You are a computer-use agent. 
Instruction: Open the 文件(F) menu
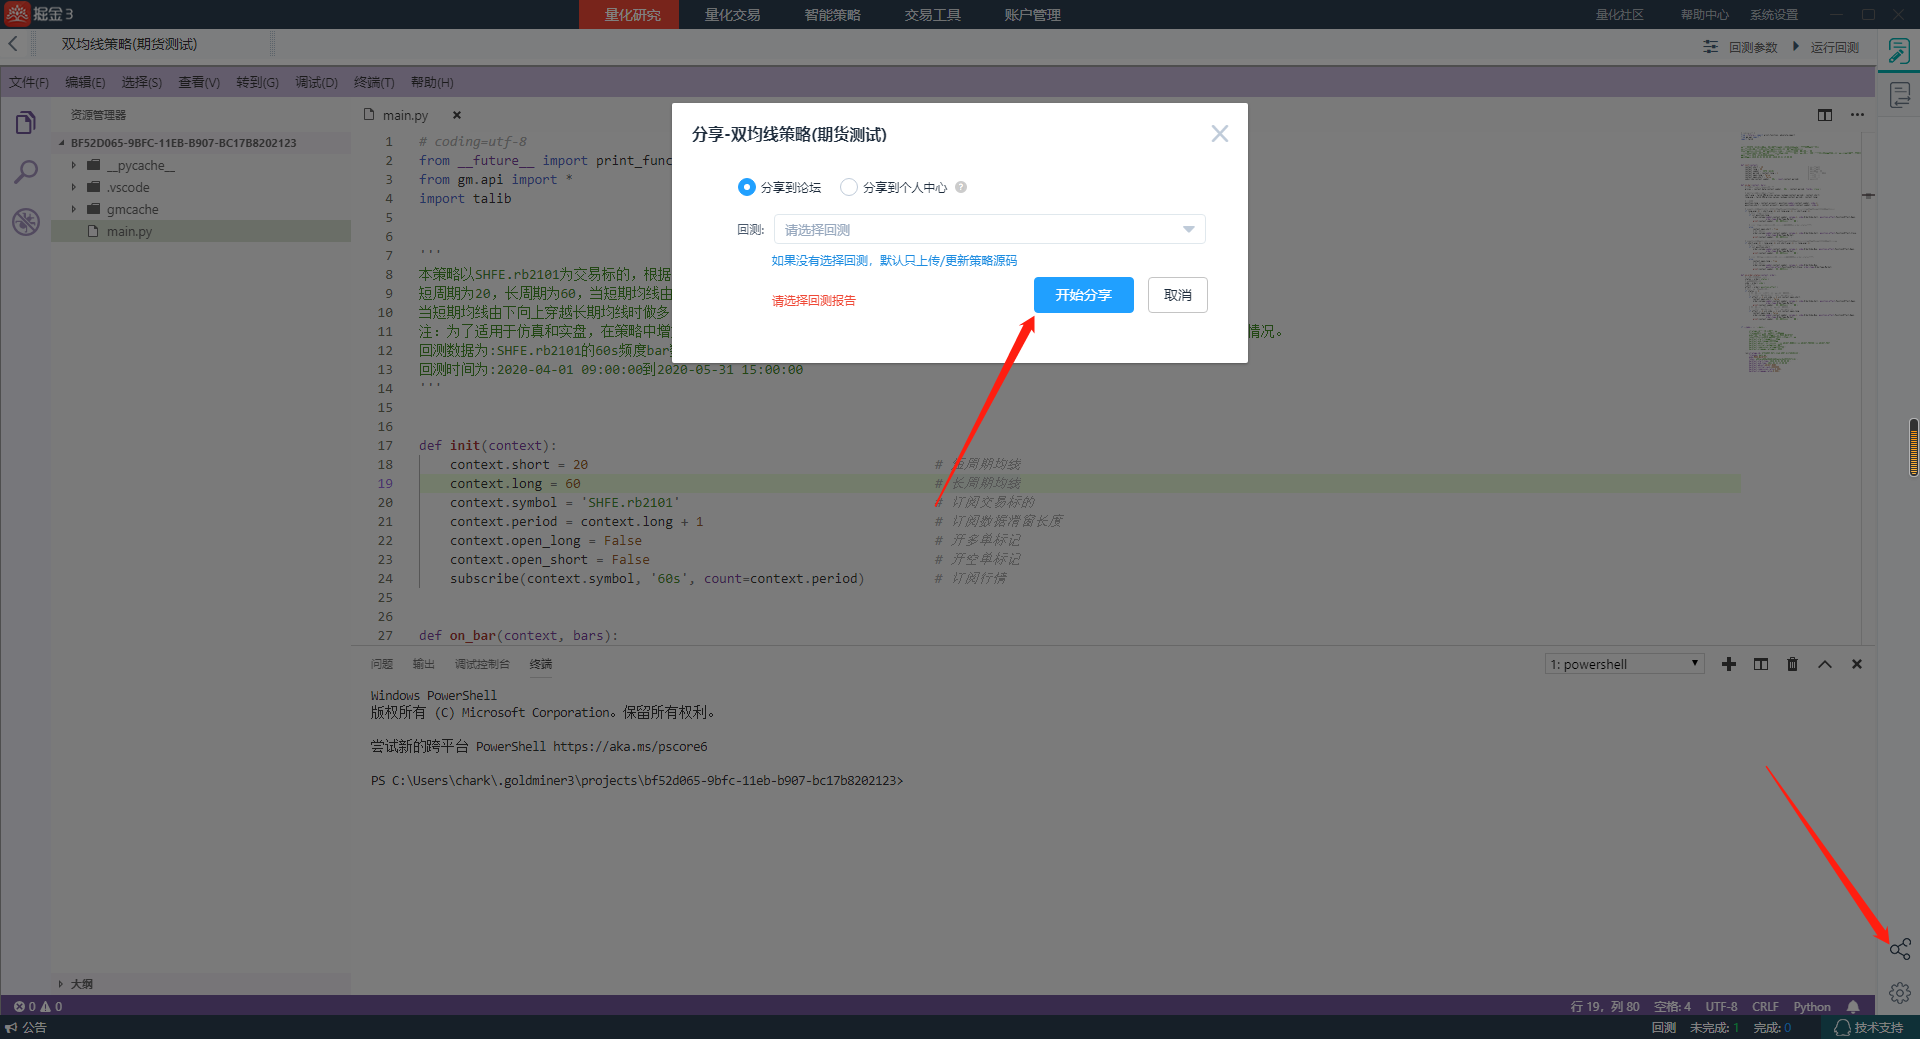pyautogui.click(x=29, y=82)
